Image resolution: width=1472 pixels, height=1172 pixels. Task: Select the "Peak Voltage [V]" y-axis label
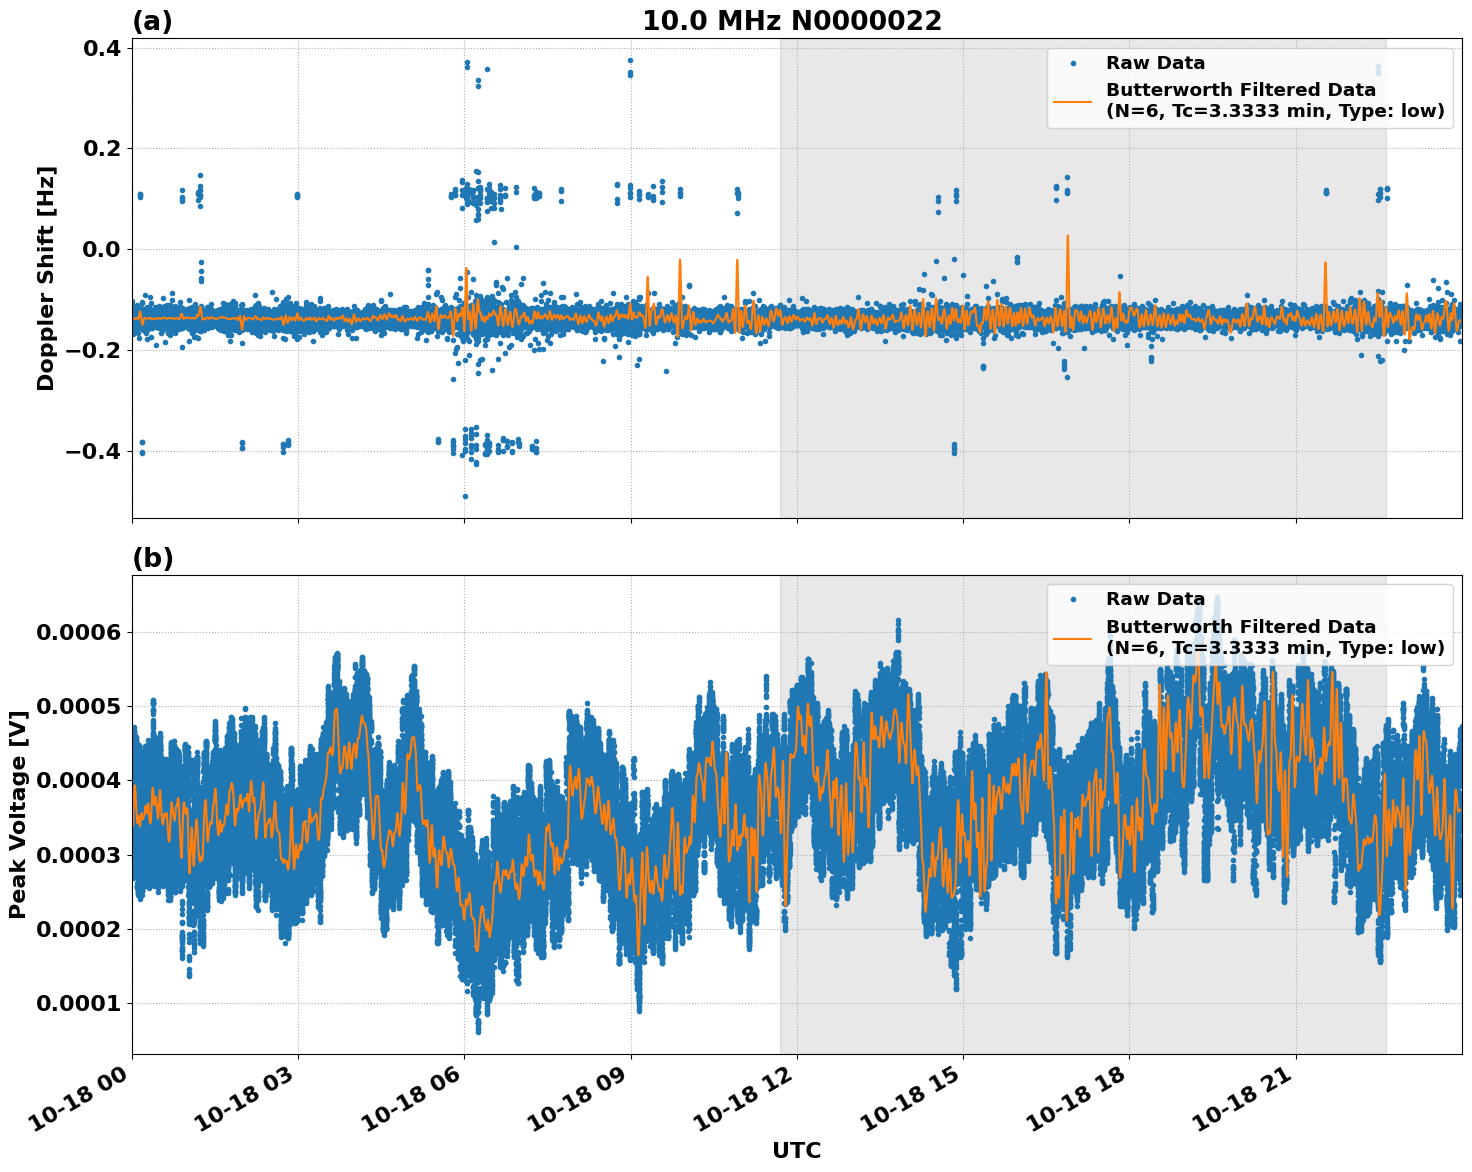pos(17,814)
